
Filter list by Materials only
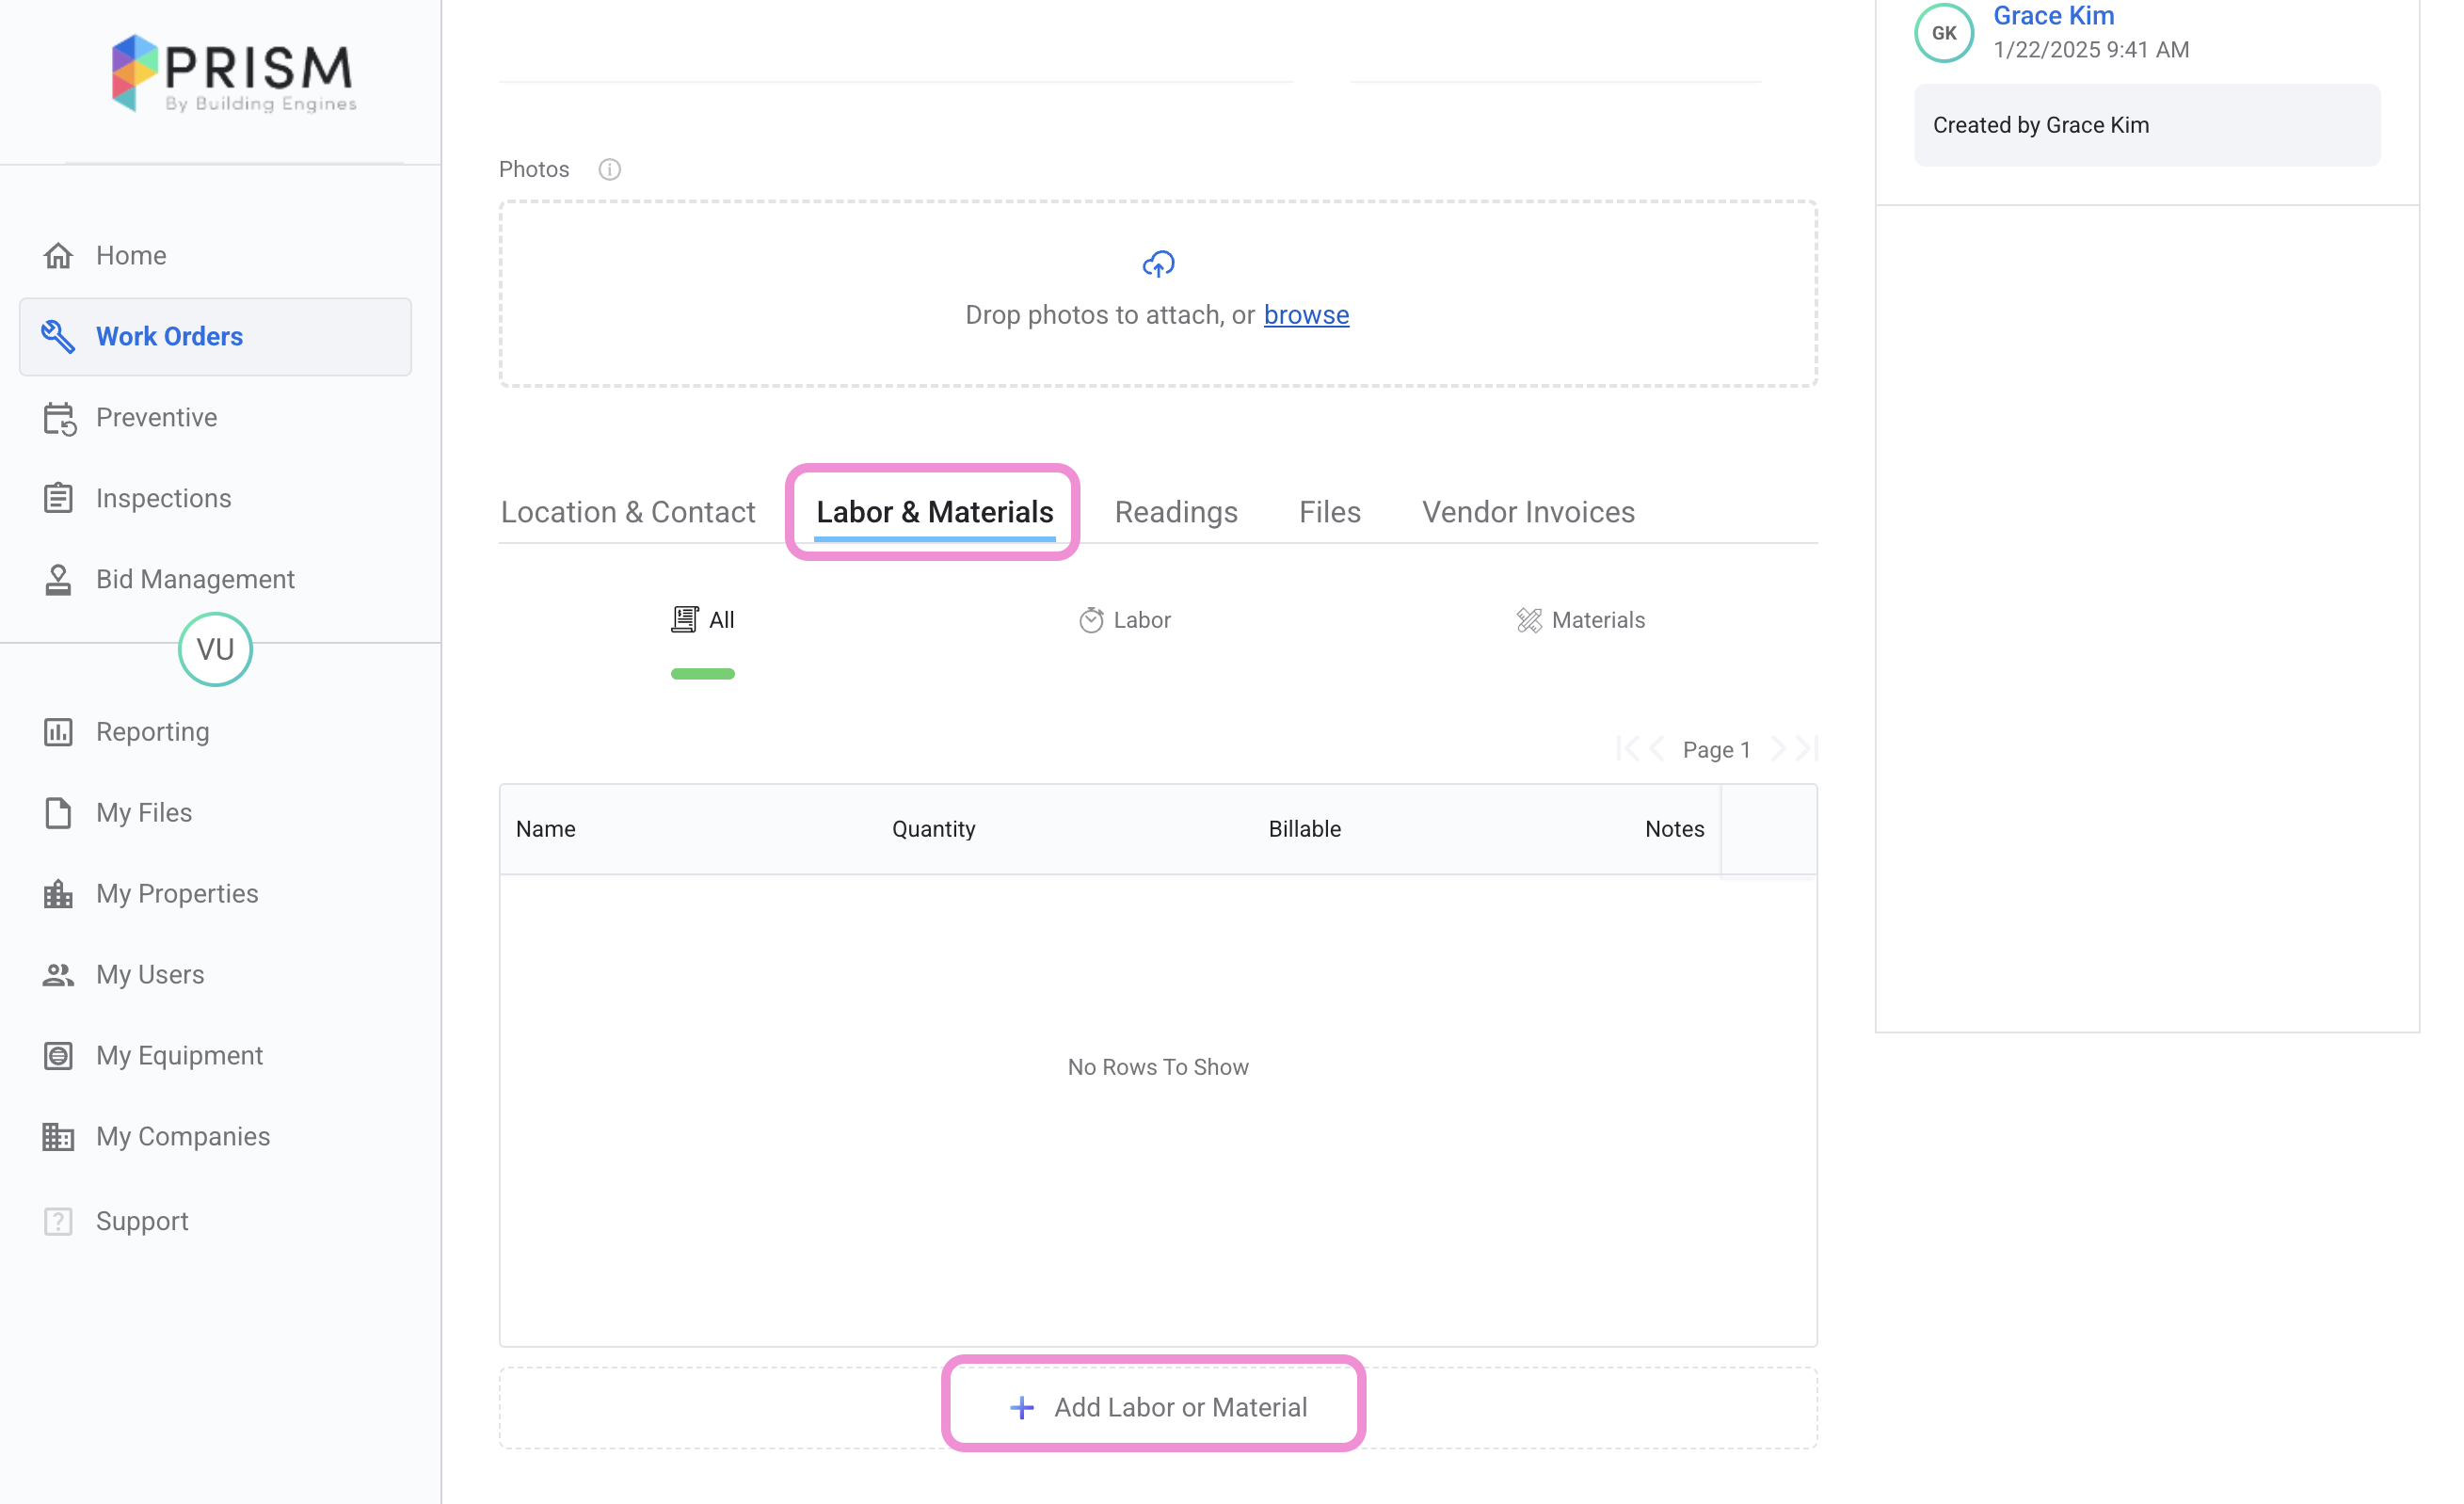pyautogui.click(x=1580, y=620)
